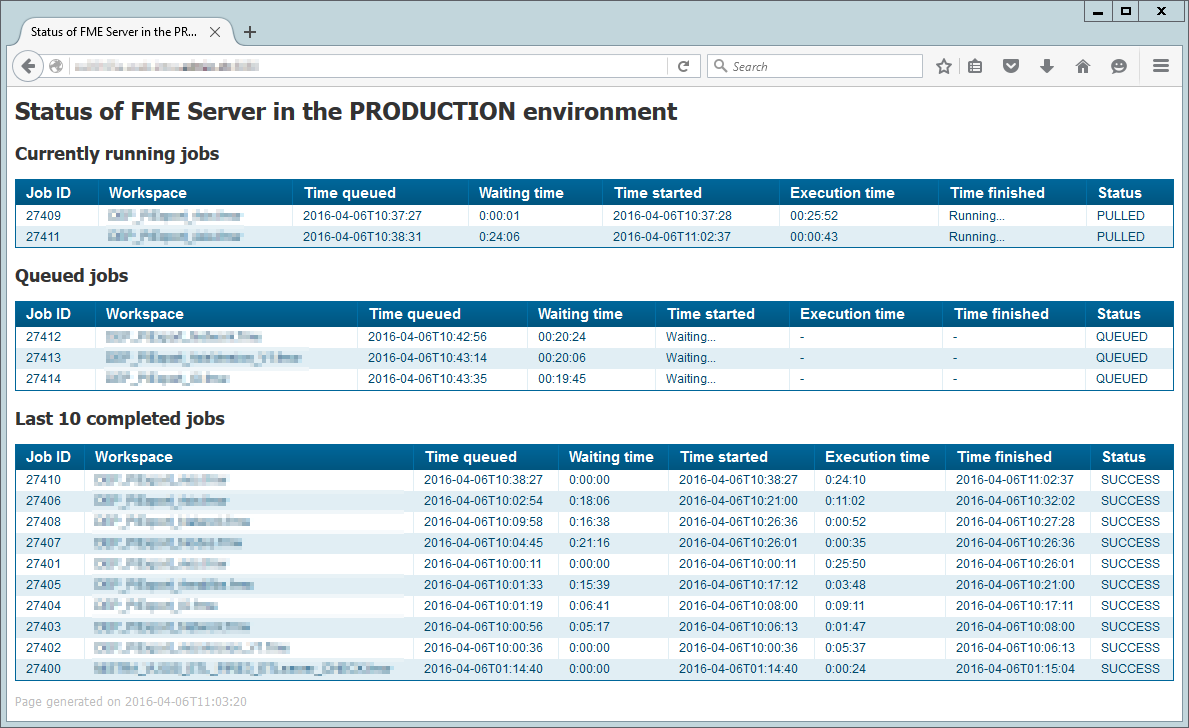Select queued job ID 27412
The height and width of the screenshot is (728, 1189).
click(x=43, y=337)
